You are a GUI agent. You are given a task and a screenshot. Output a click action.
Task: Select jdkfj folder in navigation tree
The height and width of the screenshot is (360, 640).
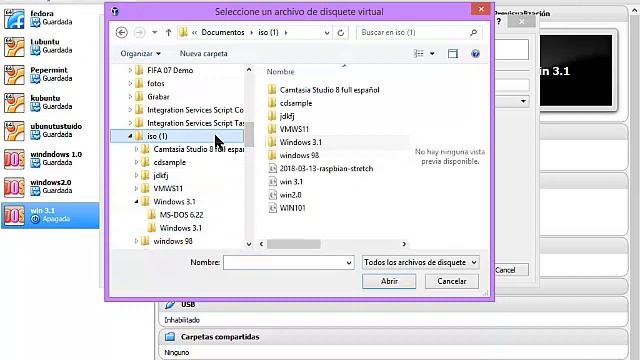click(160, 176)
